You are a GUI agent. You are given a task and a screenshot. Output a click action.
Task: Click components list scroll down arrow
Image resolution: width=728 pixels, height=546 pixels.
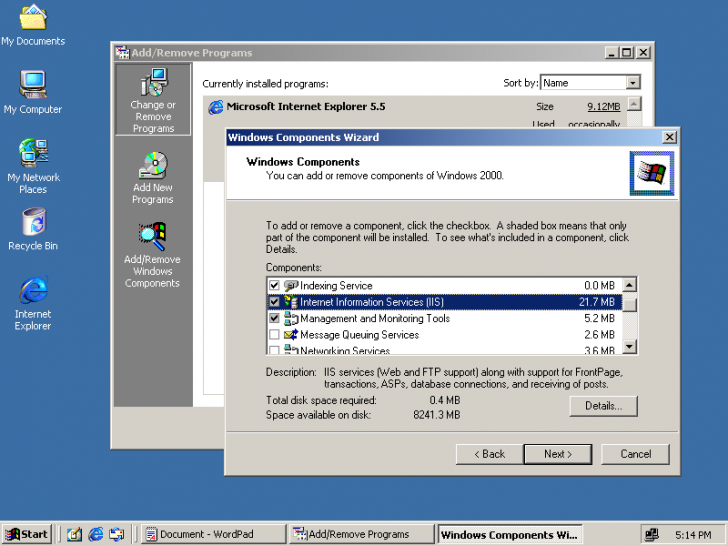point(630,346)
